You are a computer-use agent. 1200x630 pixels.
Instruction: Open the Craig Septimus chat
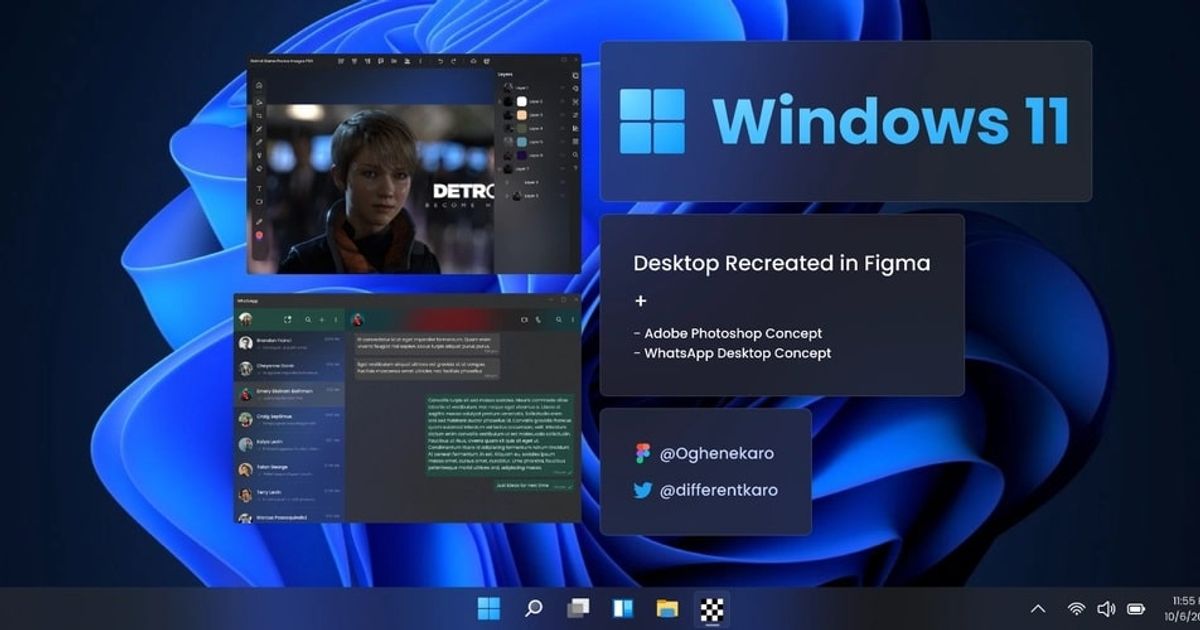tap(289, 419)
